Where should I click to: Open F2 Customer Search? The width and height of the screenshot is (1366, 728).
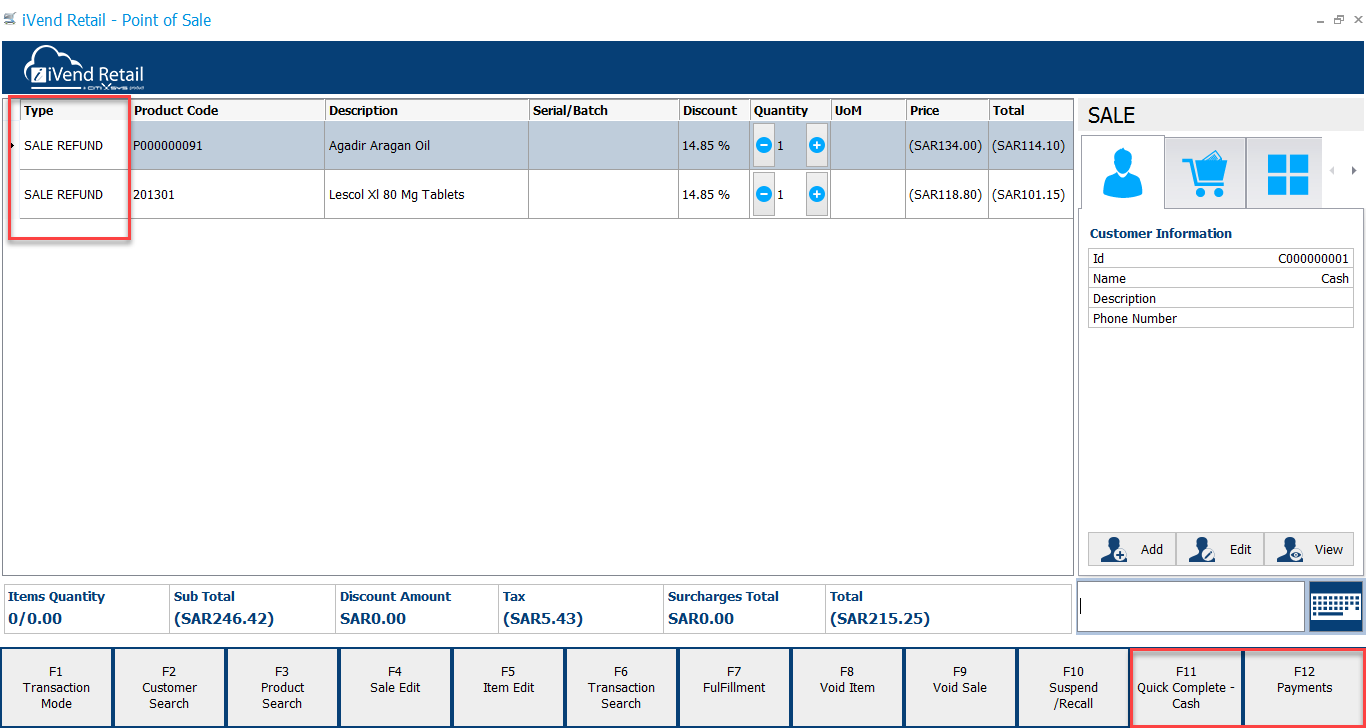[x=170, y=687]
